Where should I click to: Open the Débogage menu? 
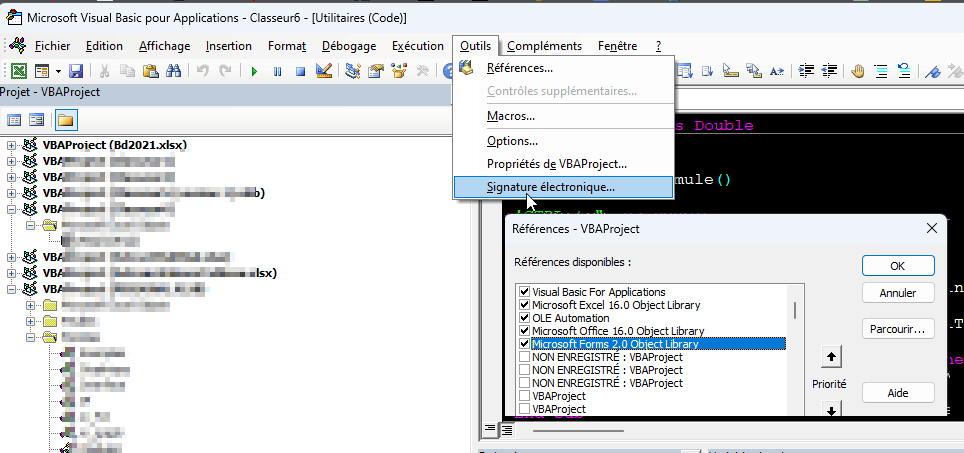click(x=349, y=46)
